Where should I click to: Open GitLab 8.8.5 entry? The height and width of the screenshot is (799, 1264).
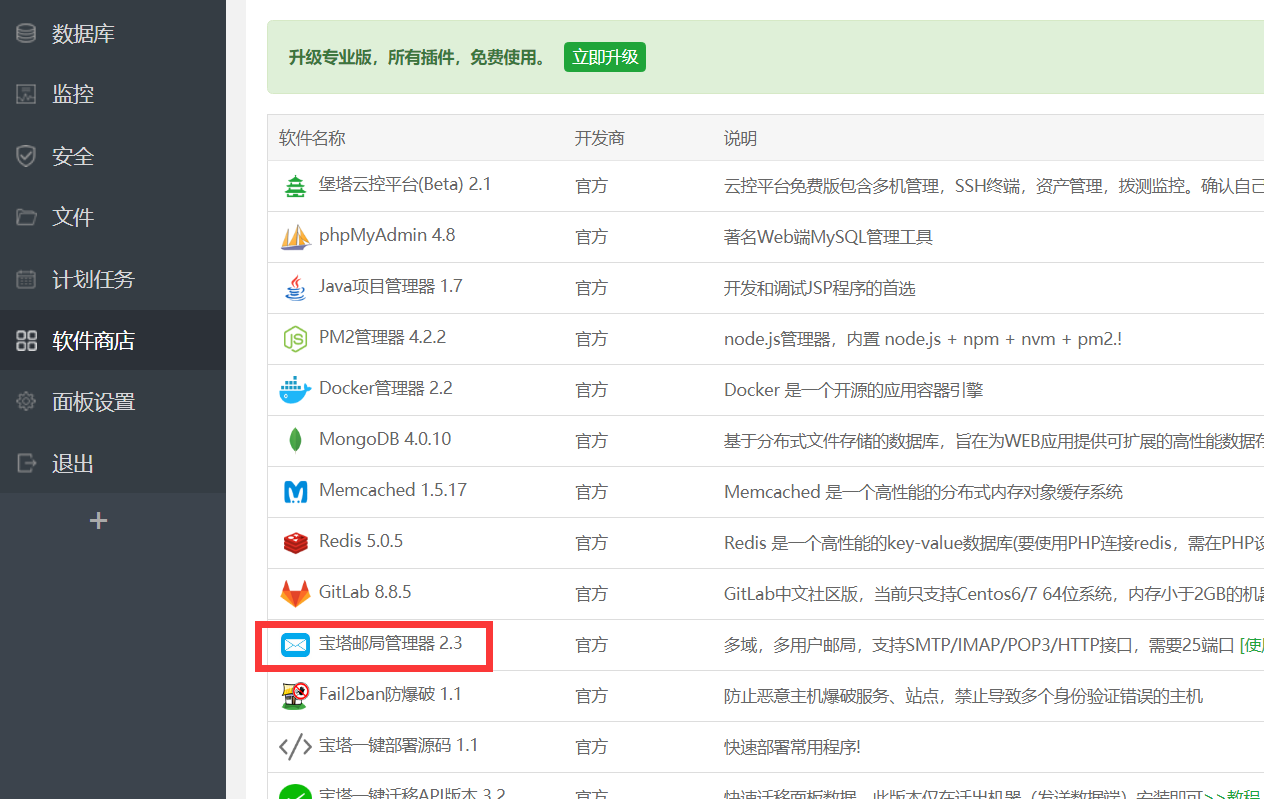(365, 592)
